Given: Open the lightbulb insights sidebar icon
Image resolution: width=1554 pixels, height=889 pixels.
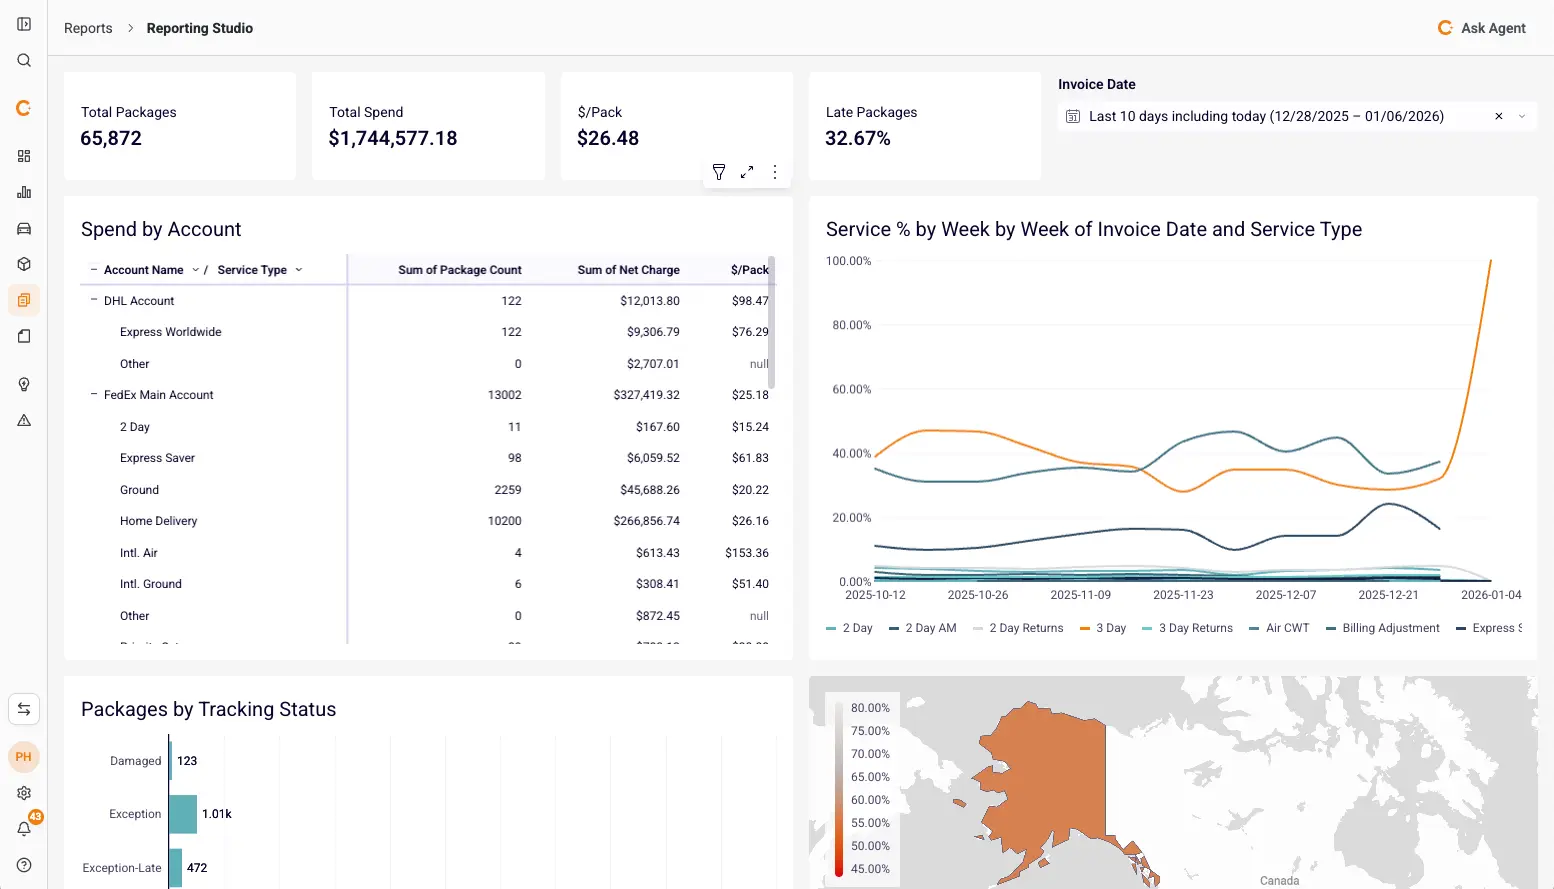Looking at the screenshot, I should 24,384.
